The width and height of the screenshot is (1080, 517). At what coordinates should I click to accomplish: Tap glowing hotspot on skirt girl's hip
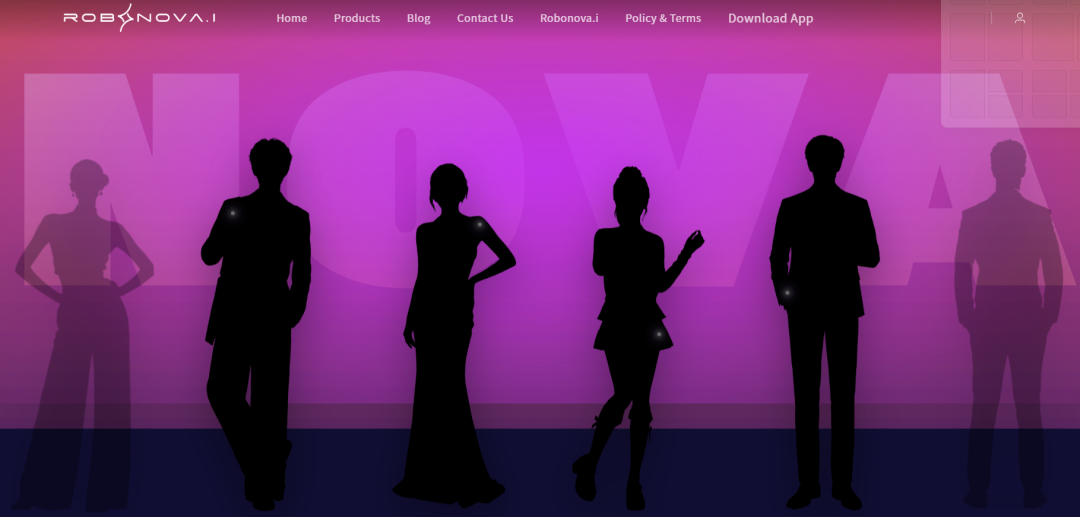[x=658, y=335]
